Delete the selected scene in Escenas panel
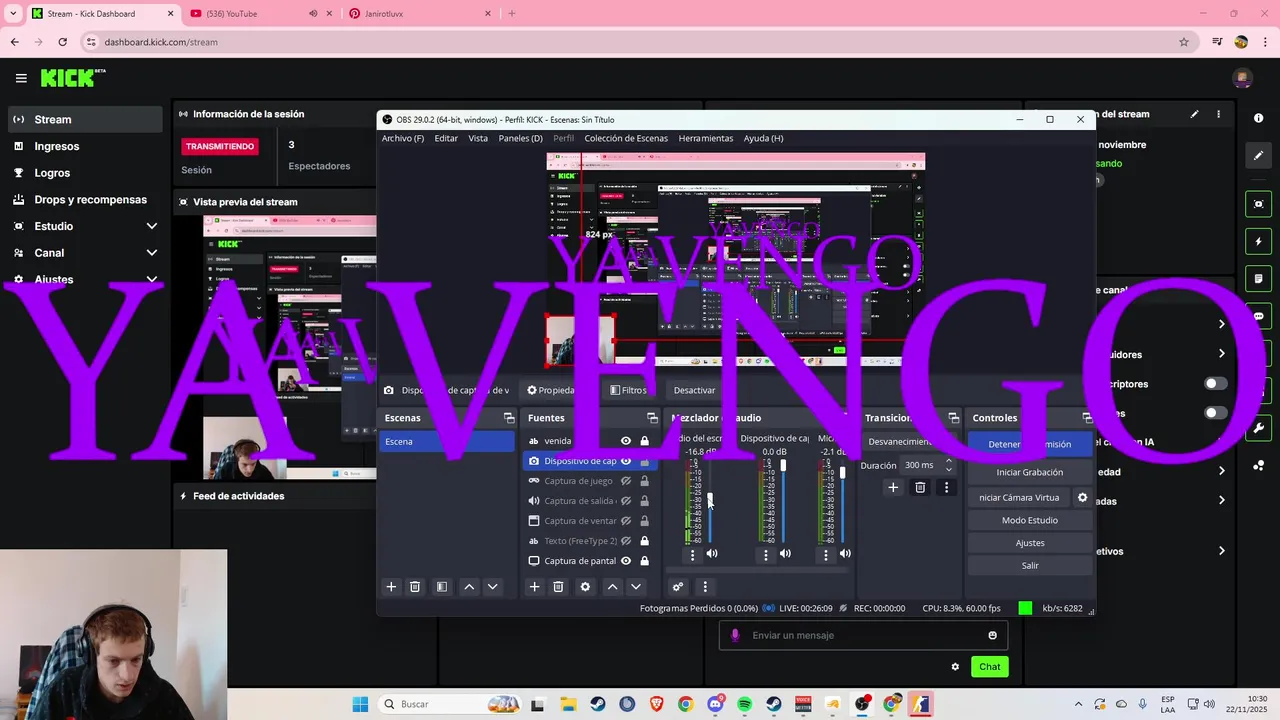The width and height of the screenshot is (1280, 720). point(415,587)
